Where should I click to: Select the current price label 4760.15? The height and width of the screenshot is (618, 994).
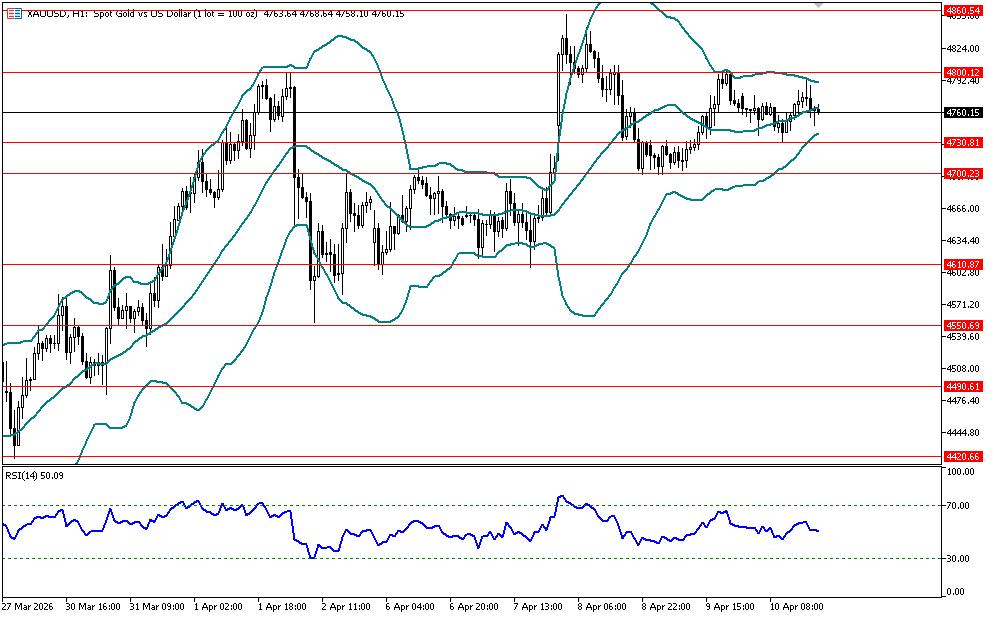[x=962, y=113]
